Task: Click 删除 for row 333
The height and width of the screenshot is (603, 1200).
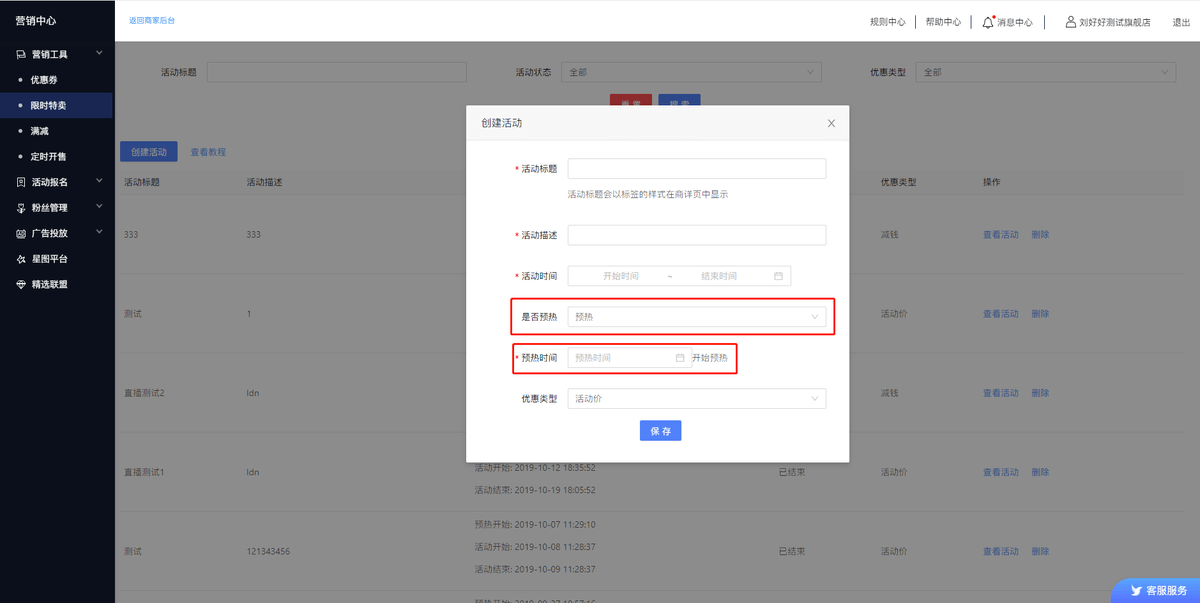Action: pos(1040,235)
